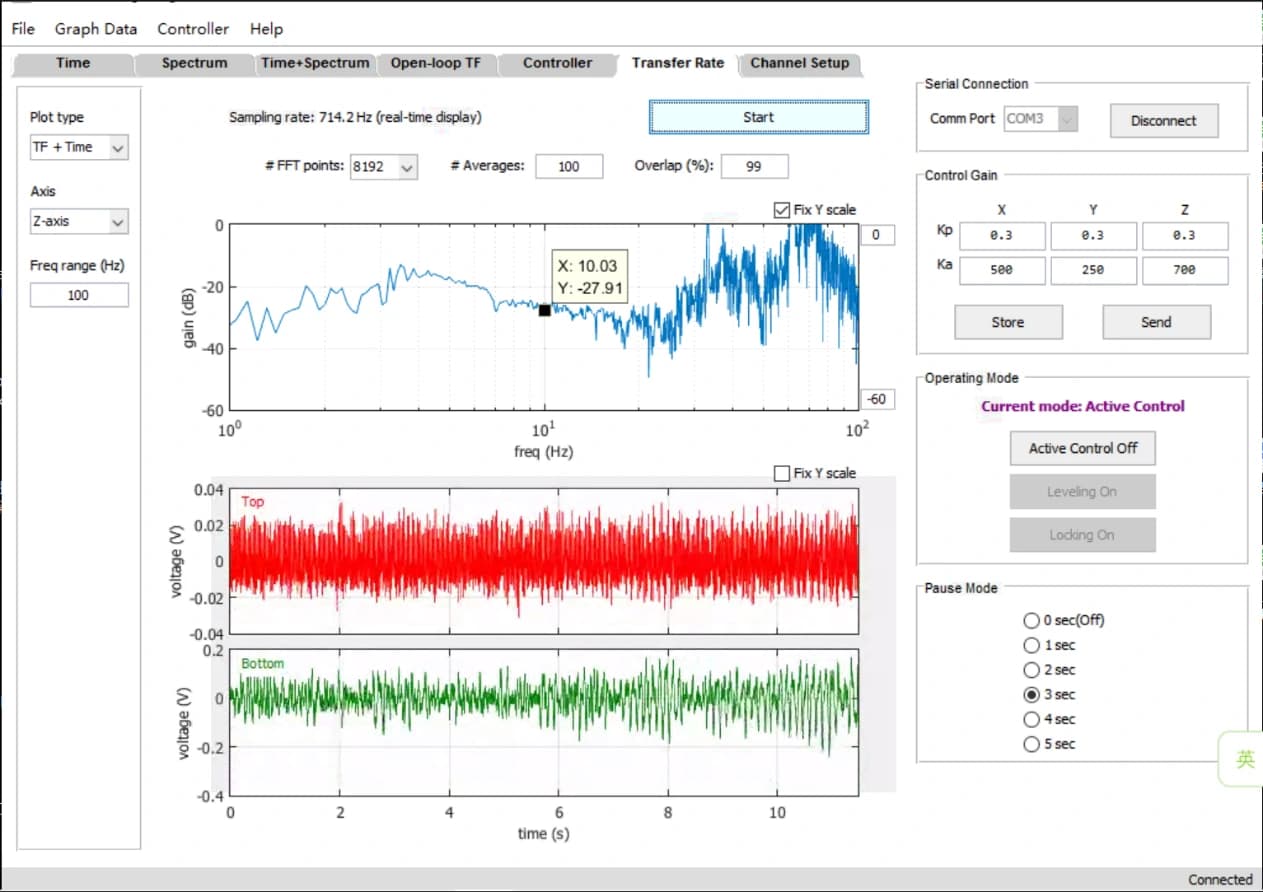This screenshot has width=1263, height=892.
Task: Open the # FFT points dropdown
Action: pyautogui.click(x=383, y=167)
